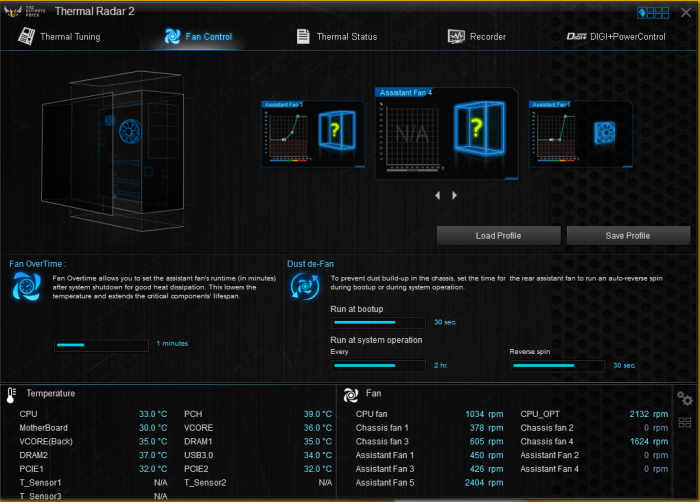700x502 pixels.
Task: Click the Assistant Fan 4 N/A graph
Action: point(411,136)
